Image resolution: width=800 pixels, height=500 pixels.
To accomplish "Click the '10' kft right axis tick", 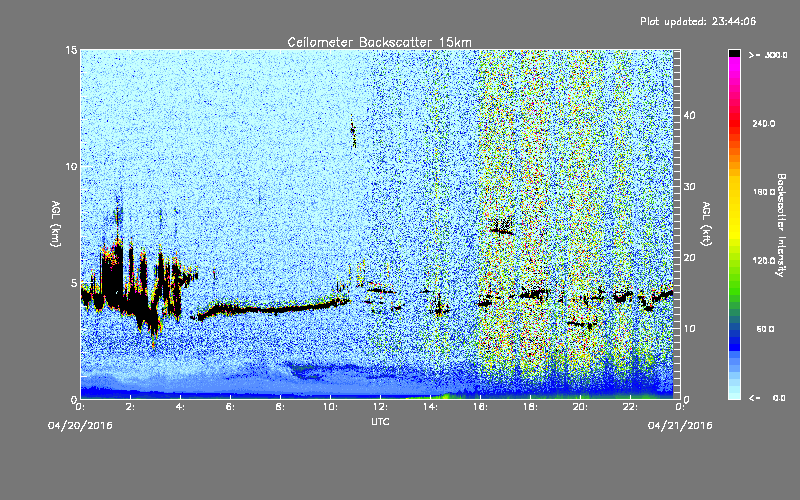I will 689,328.
